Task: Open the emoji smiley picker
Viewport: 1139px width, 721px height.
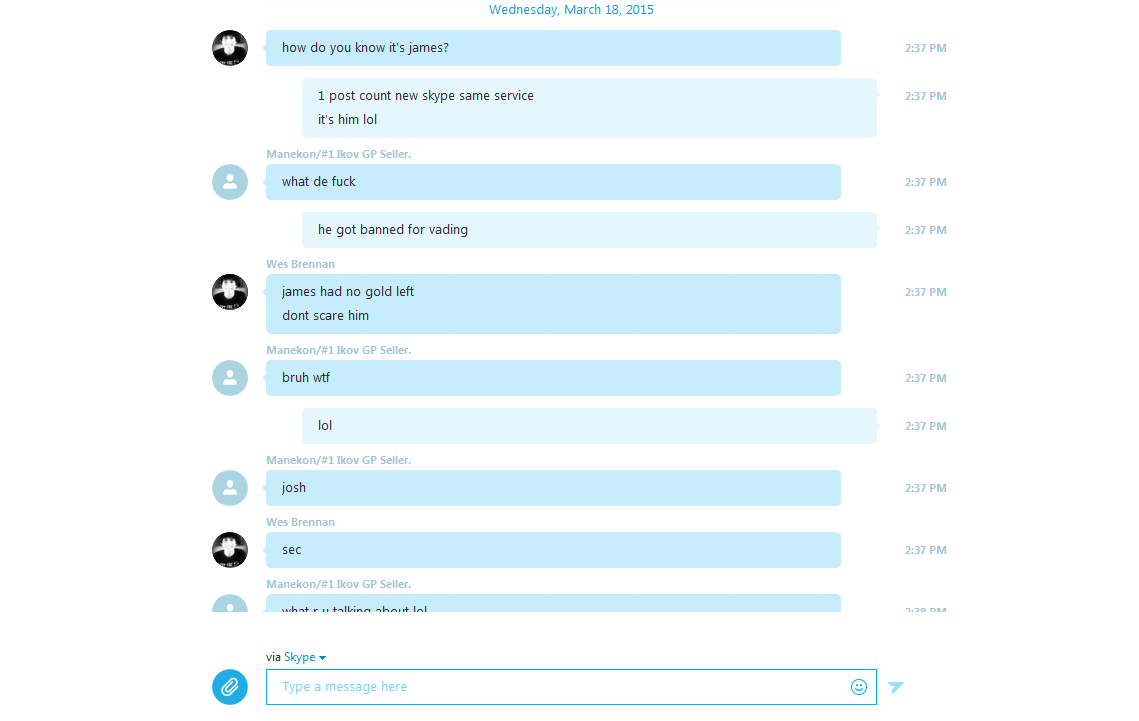Action: [x=859, y=687]
